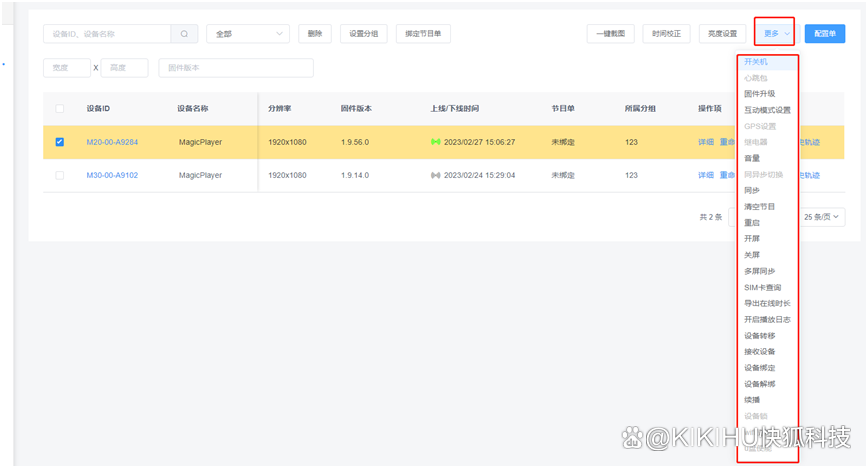Select 开关机 from the more menu

756,61
